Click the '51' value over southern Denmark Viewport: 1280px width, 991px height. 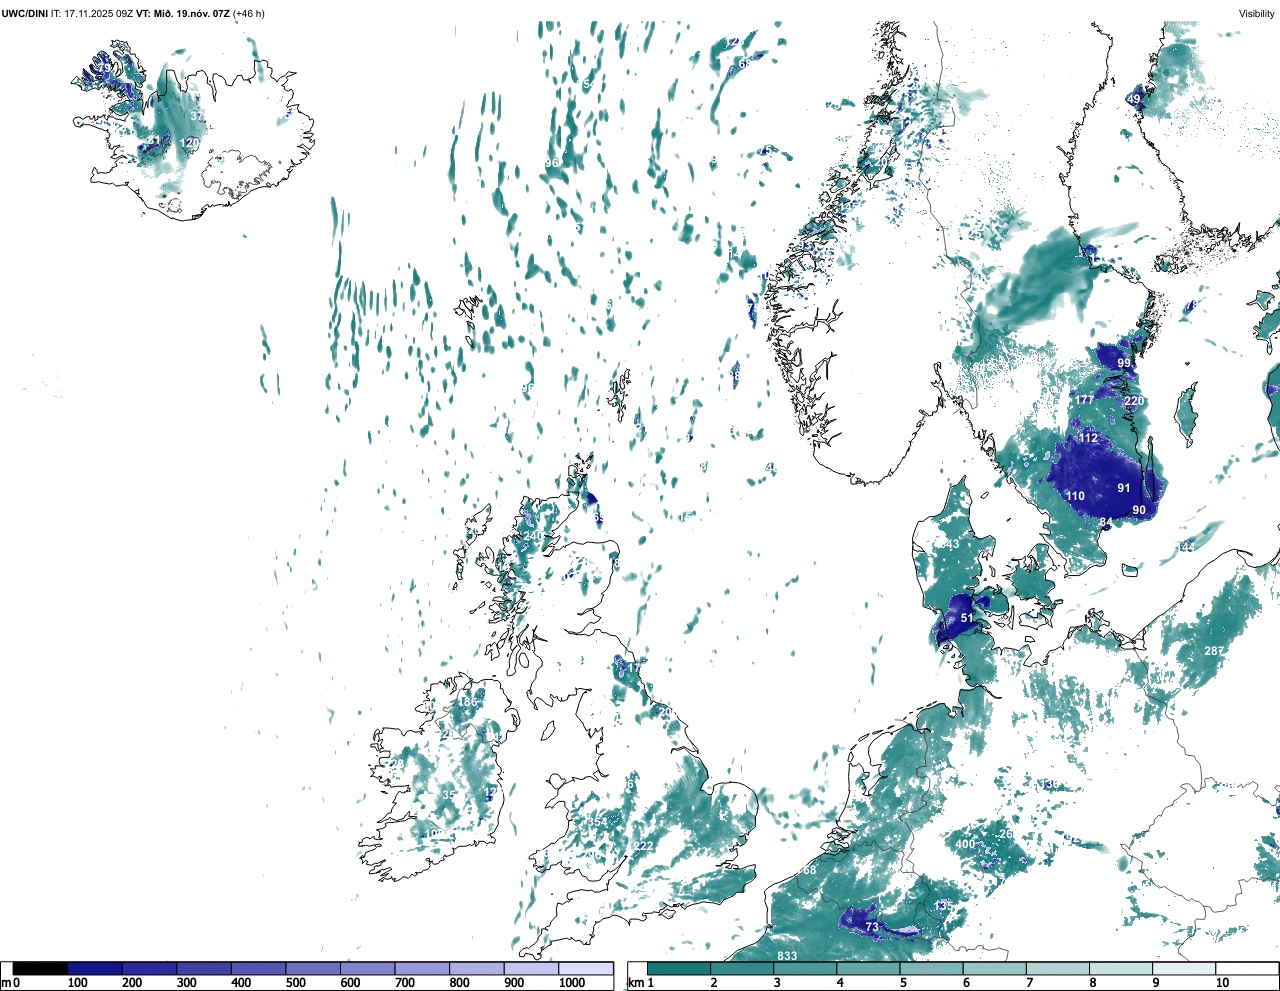point(967,618)
